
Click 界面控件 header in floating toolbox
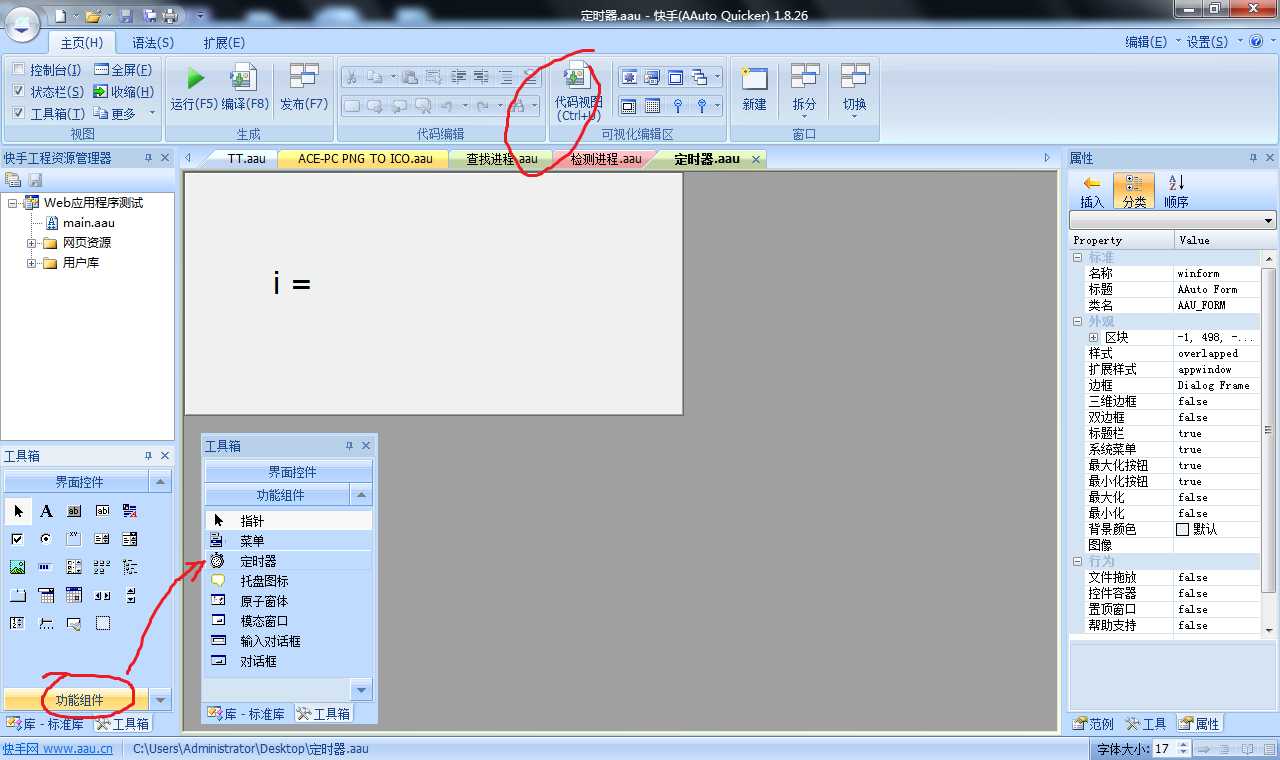(x=288, y=472)
